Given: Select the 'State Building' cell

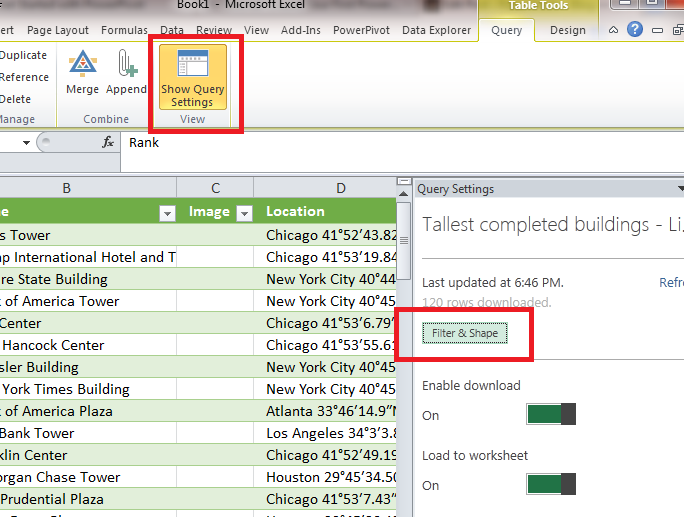Looking at the screenshot, I should point(88,279).
